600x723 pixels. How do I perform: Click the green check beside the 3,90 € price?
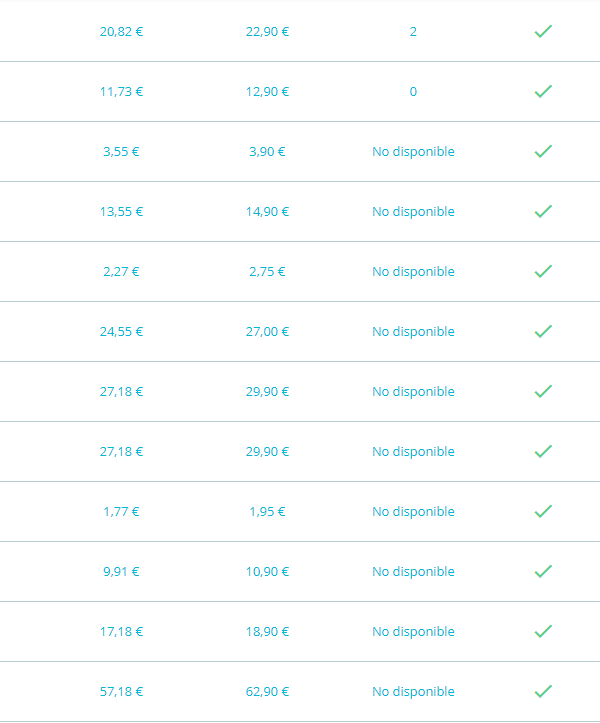(543, 151)
